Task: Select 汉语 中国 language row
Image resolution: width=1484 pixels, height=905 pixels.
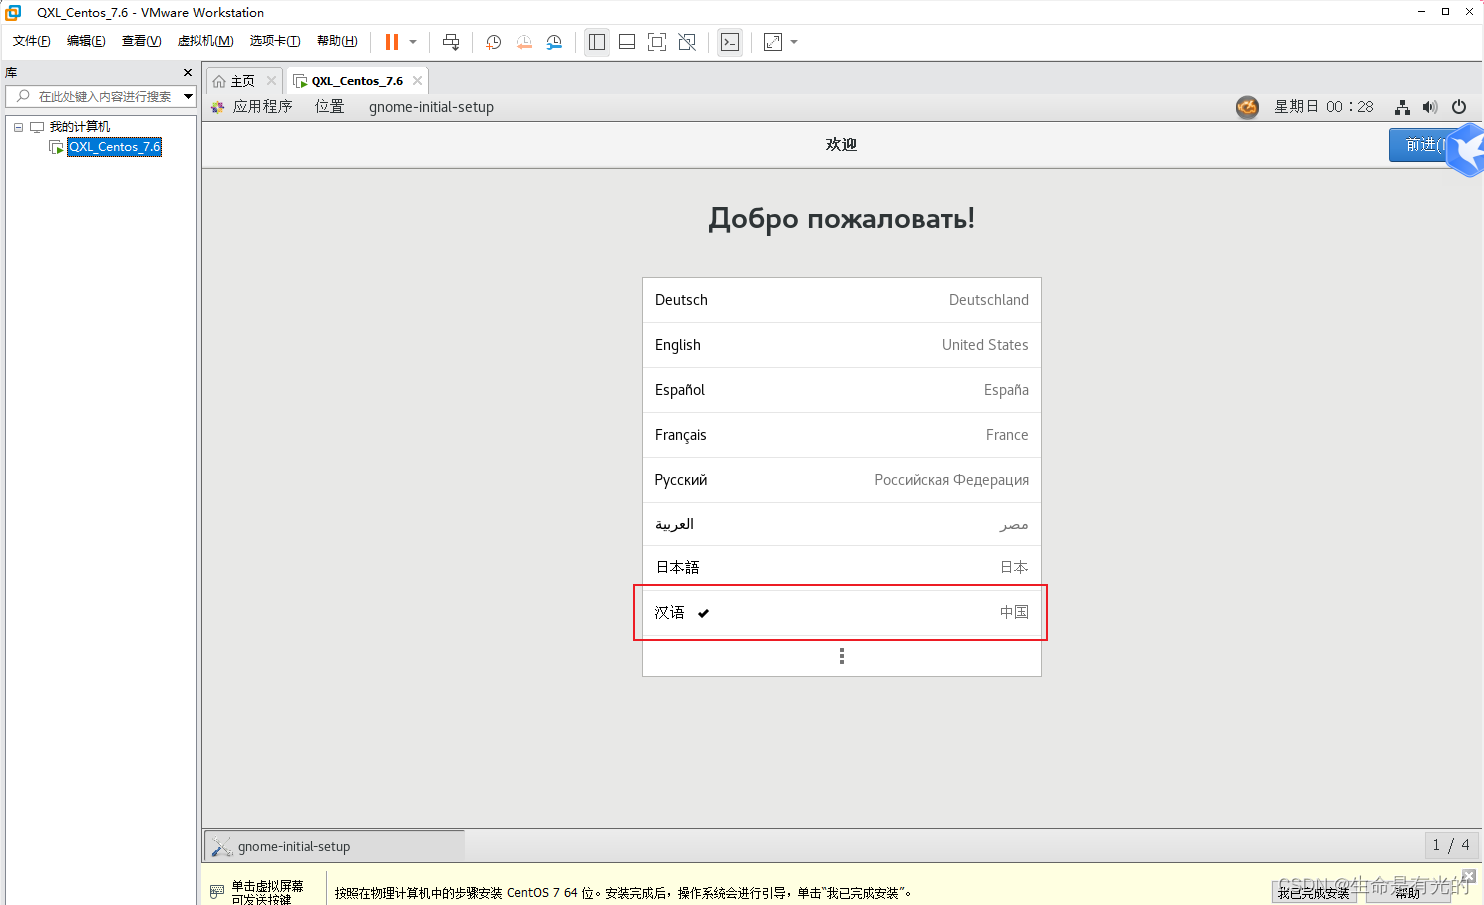Action: (842, 612)
